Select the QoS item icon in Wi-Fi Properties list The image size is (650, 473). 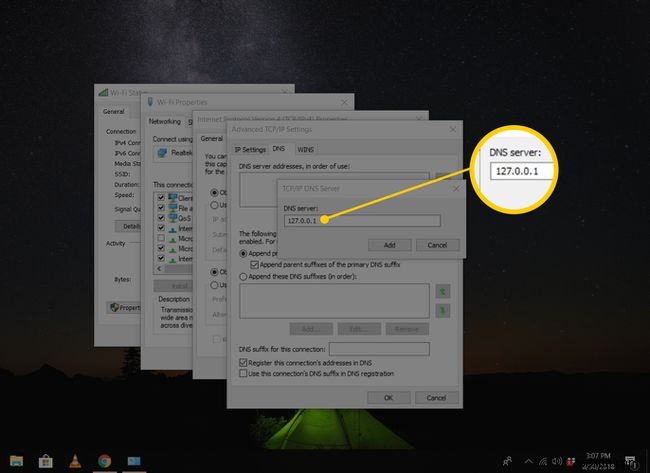coord(173,218)
